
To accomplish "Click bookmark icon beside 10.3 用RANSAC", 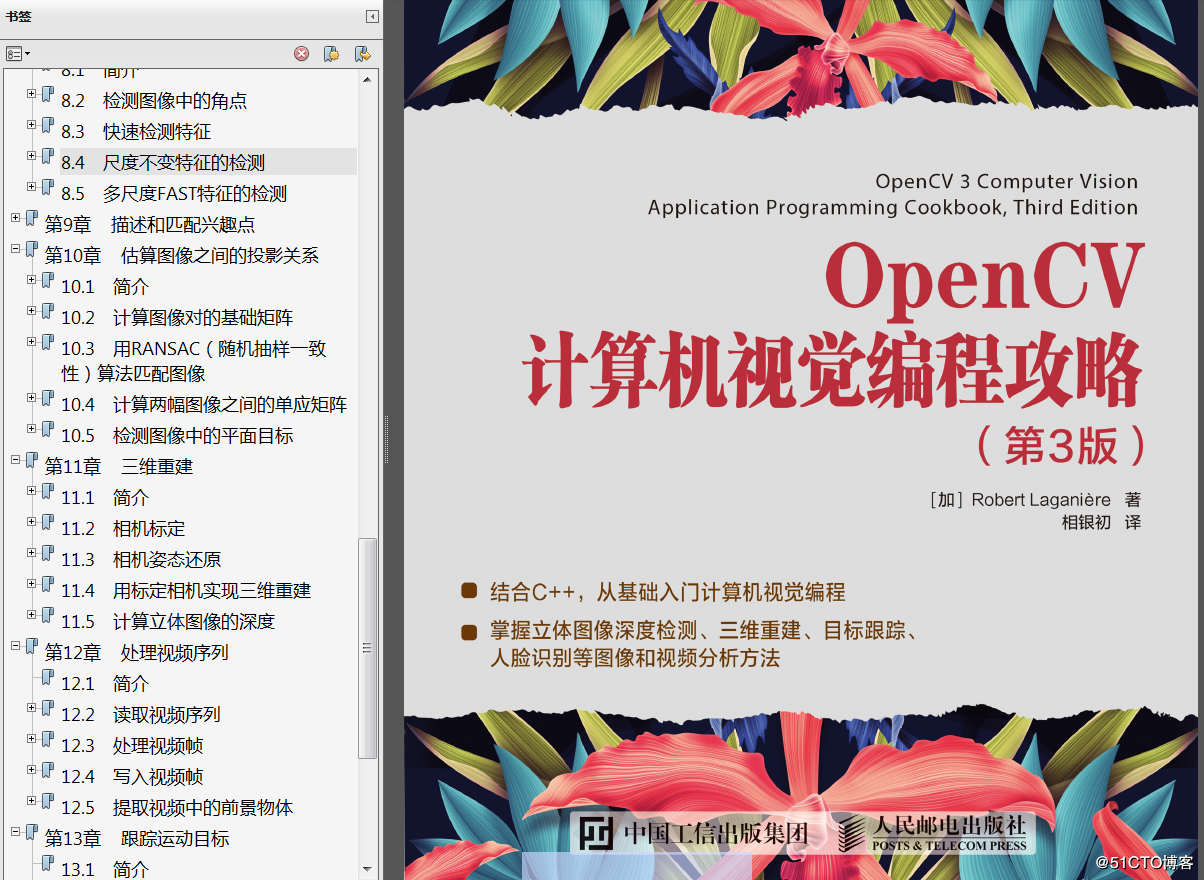I will [x=47, y=342].
